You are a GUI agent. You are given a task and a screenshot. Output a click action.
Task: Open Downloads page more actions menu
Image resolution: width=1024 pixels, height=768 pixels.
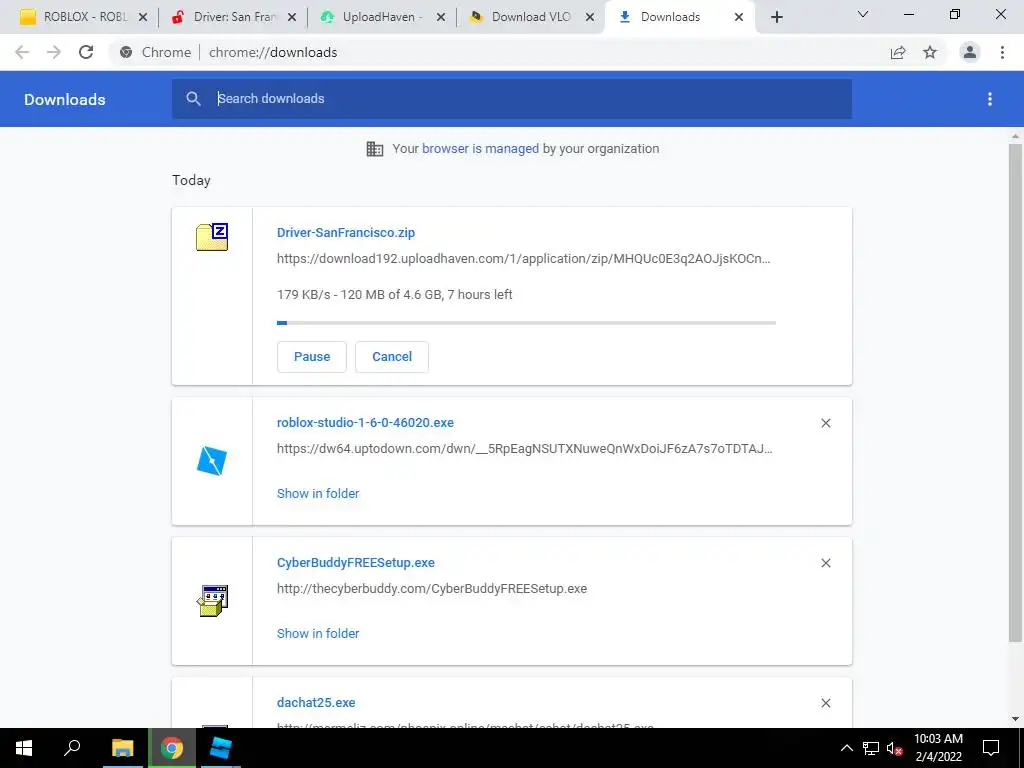[x=990, y=99]
